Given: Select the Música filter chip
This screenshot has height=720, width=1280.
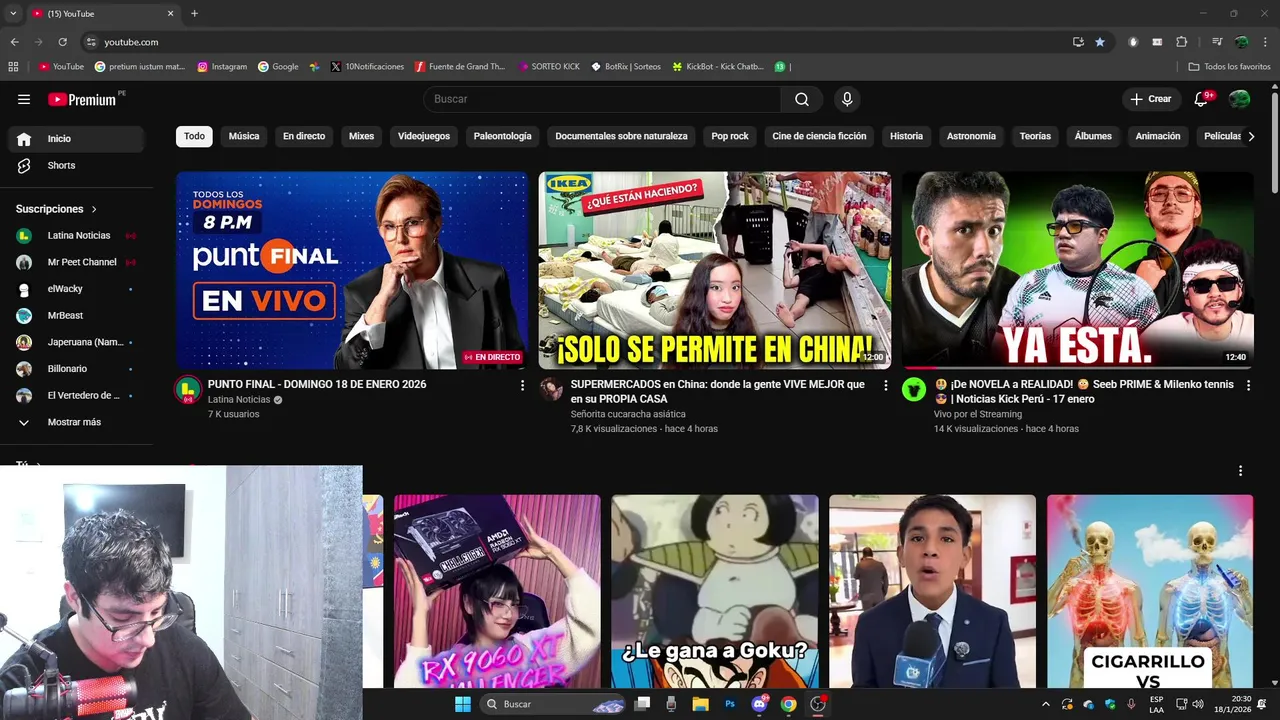Looking at the screenshot, I should pos(244,136).
